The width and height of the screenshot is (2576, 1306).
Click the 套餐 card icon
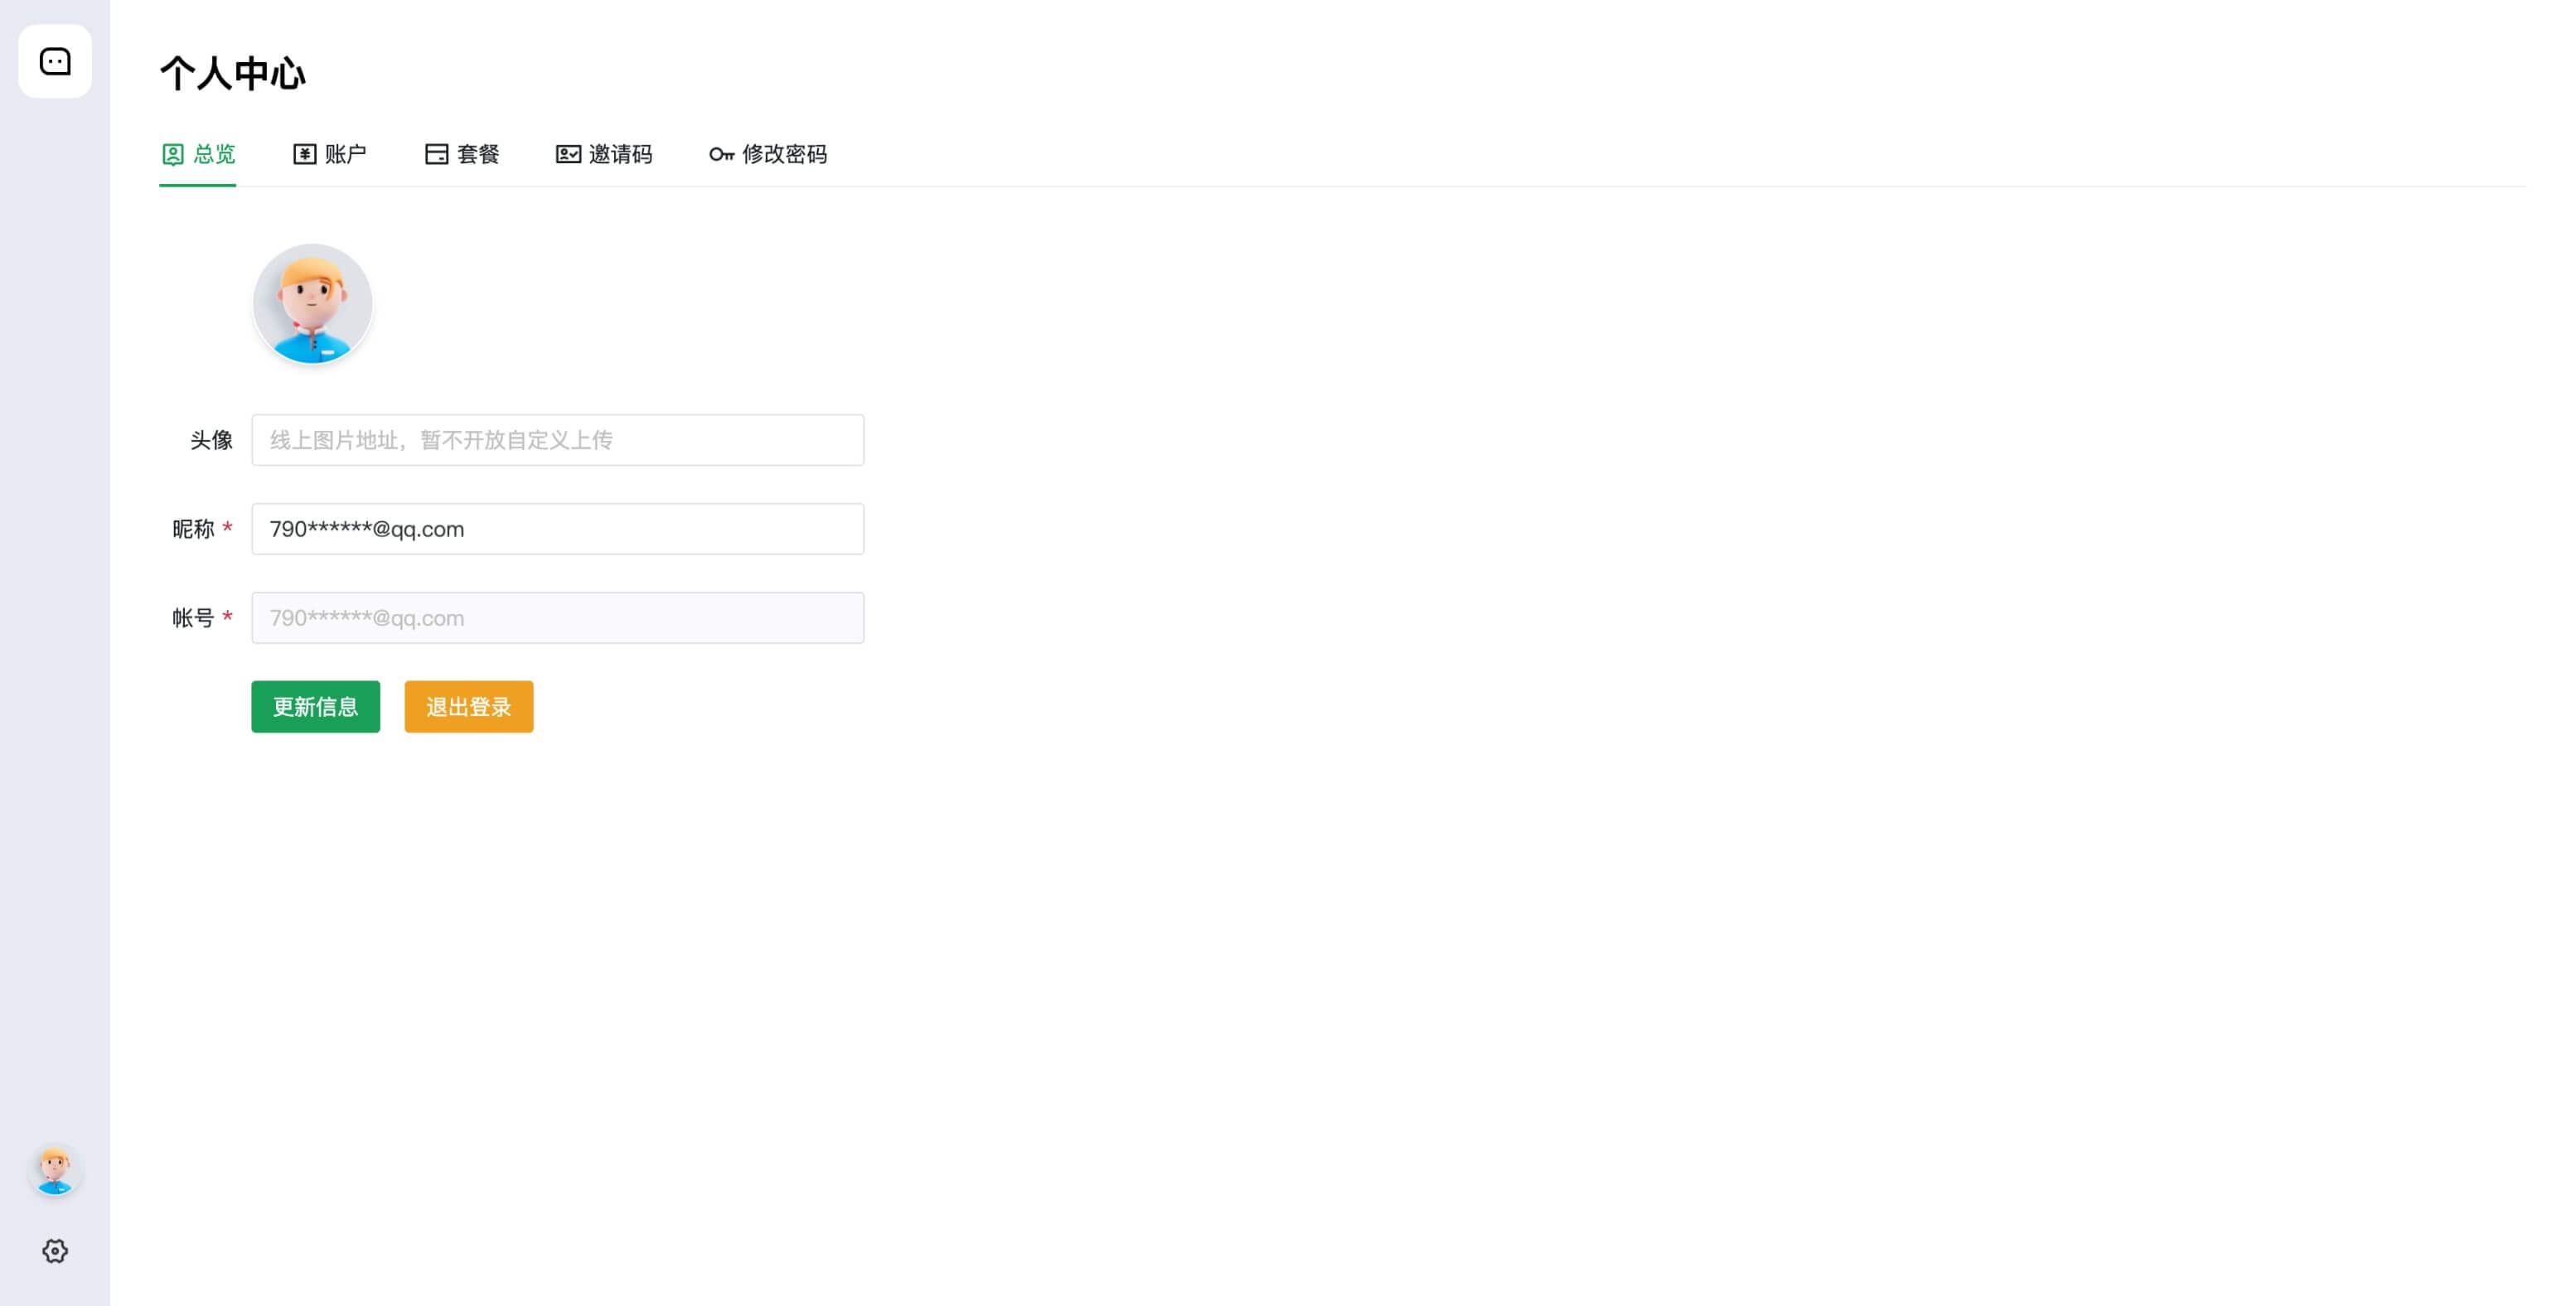(x=437, y=154)
